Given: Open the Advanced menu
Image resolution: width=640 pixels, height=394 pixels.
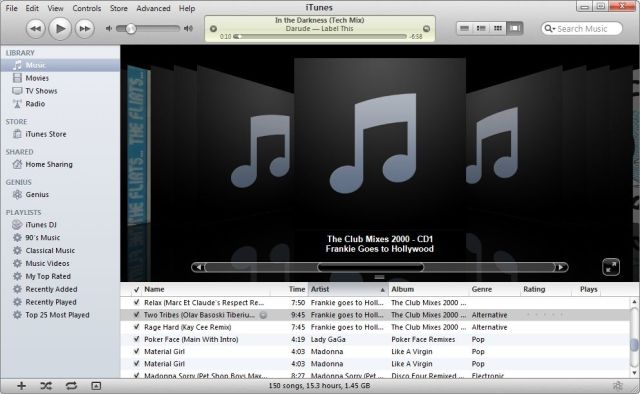Looking at the screenshot, I should [x=153, y=8].
